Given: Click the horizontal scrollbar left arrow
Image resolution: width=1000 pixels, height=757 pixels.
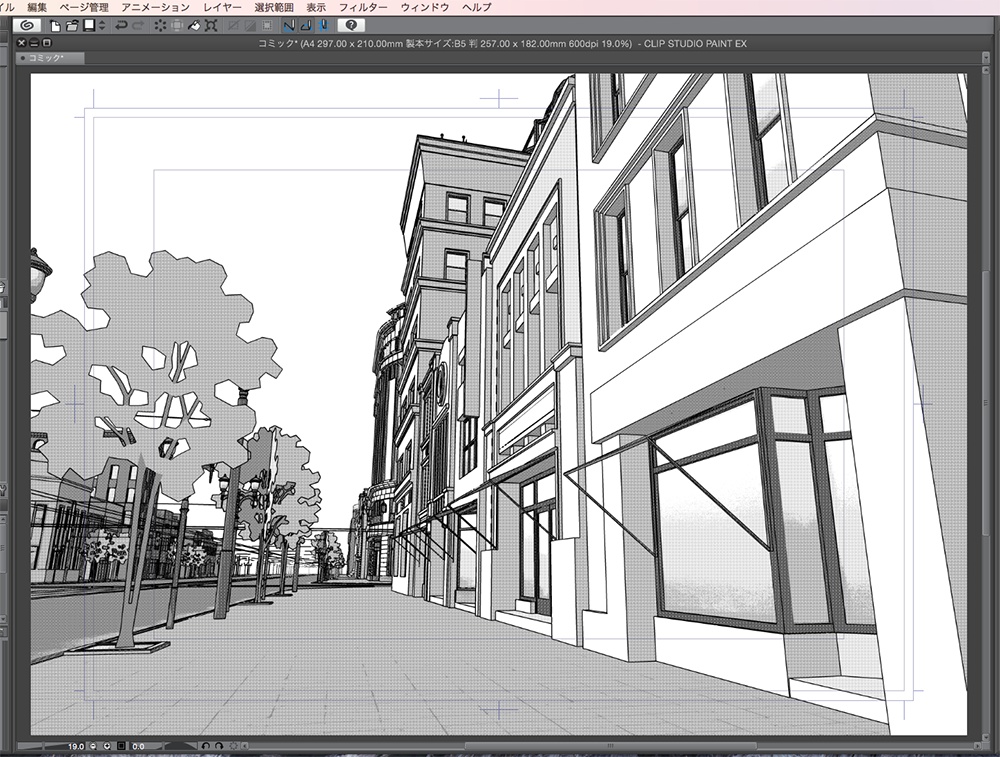Looking at the screenshot, I should tap(244, 746).
